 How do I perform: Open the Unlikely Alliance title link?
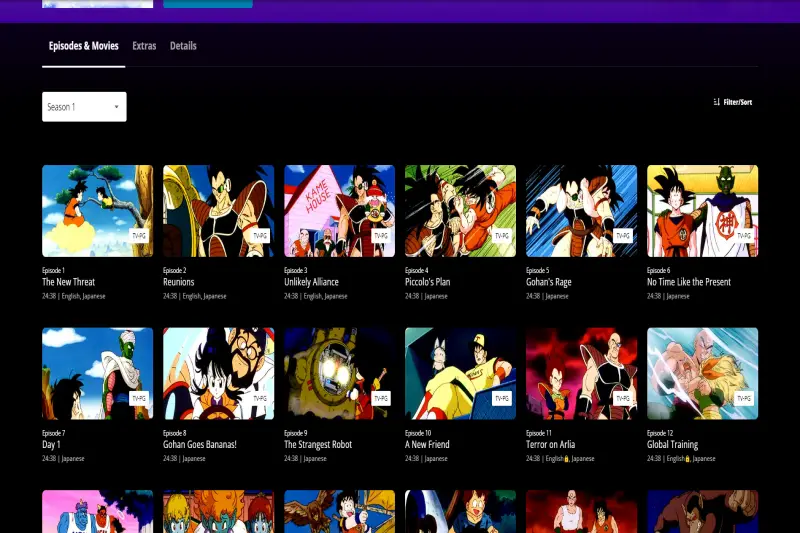point(311,282)
